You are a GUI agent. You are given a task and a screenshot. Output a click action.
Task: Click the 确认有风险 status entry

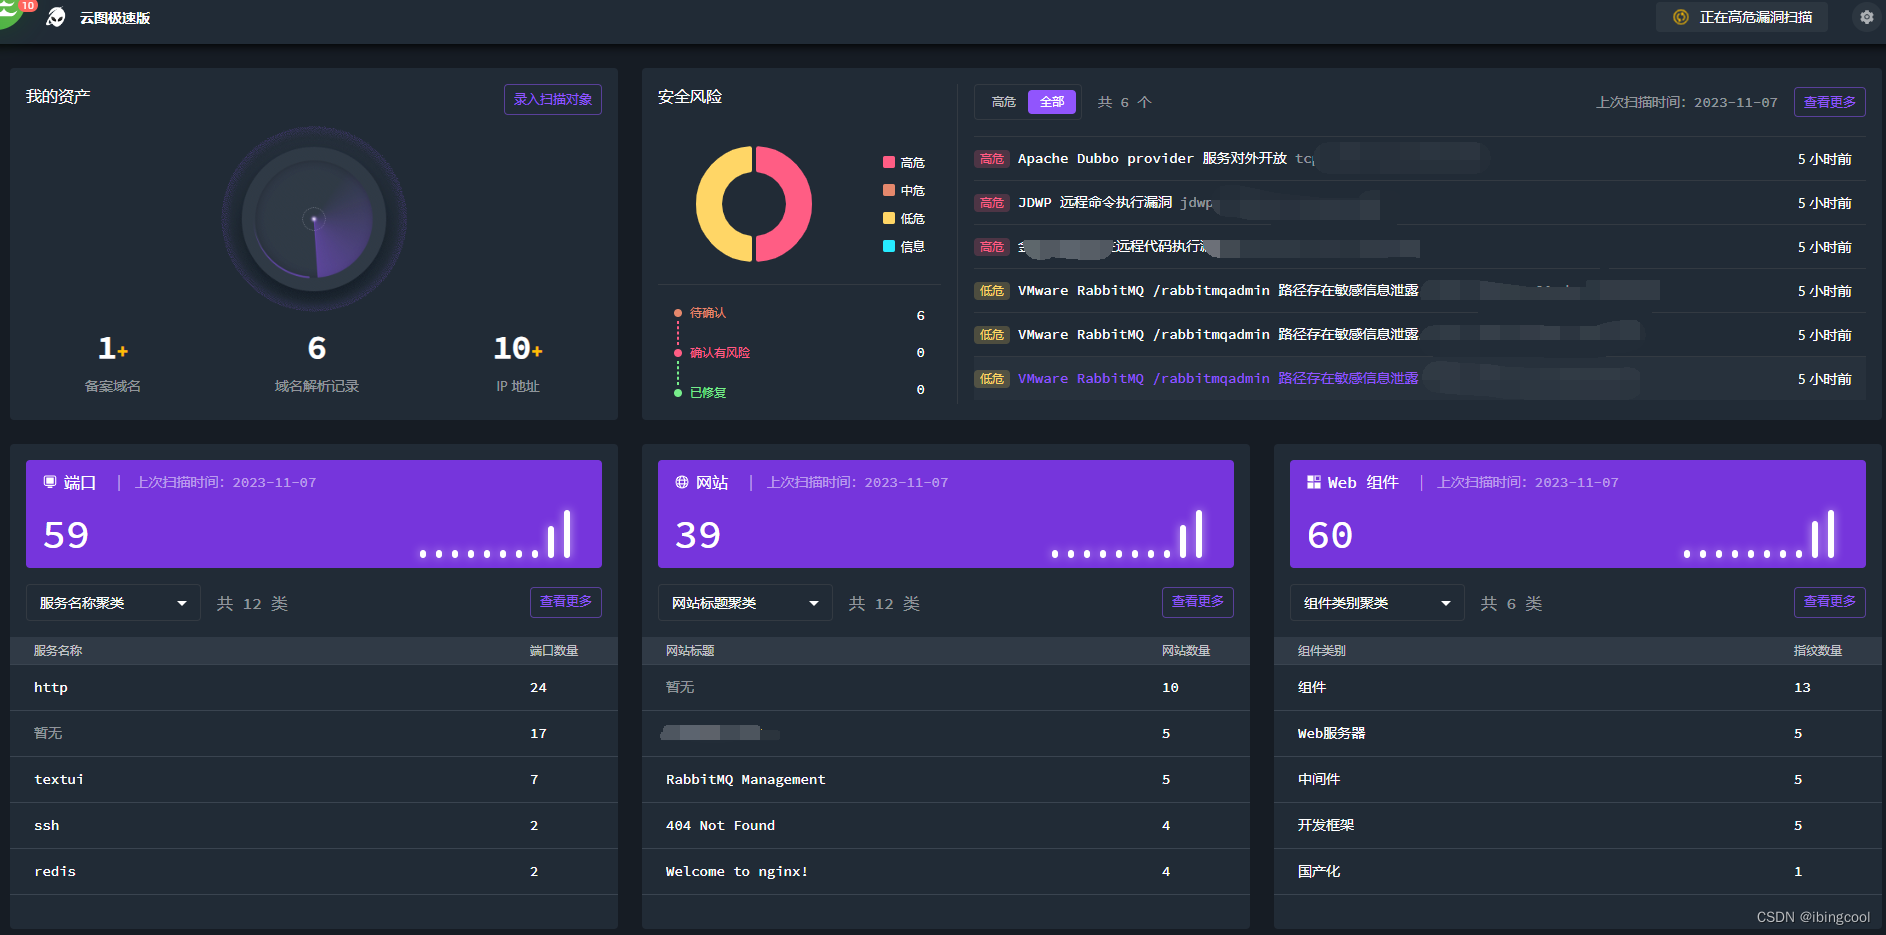tap(720, 353)
